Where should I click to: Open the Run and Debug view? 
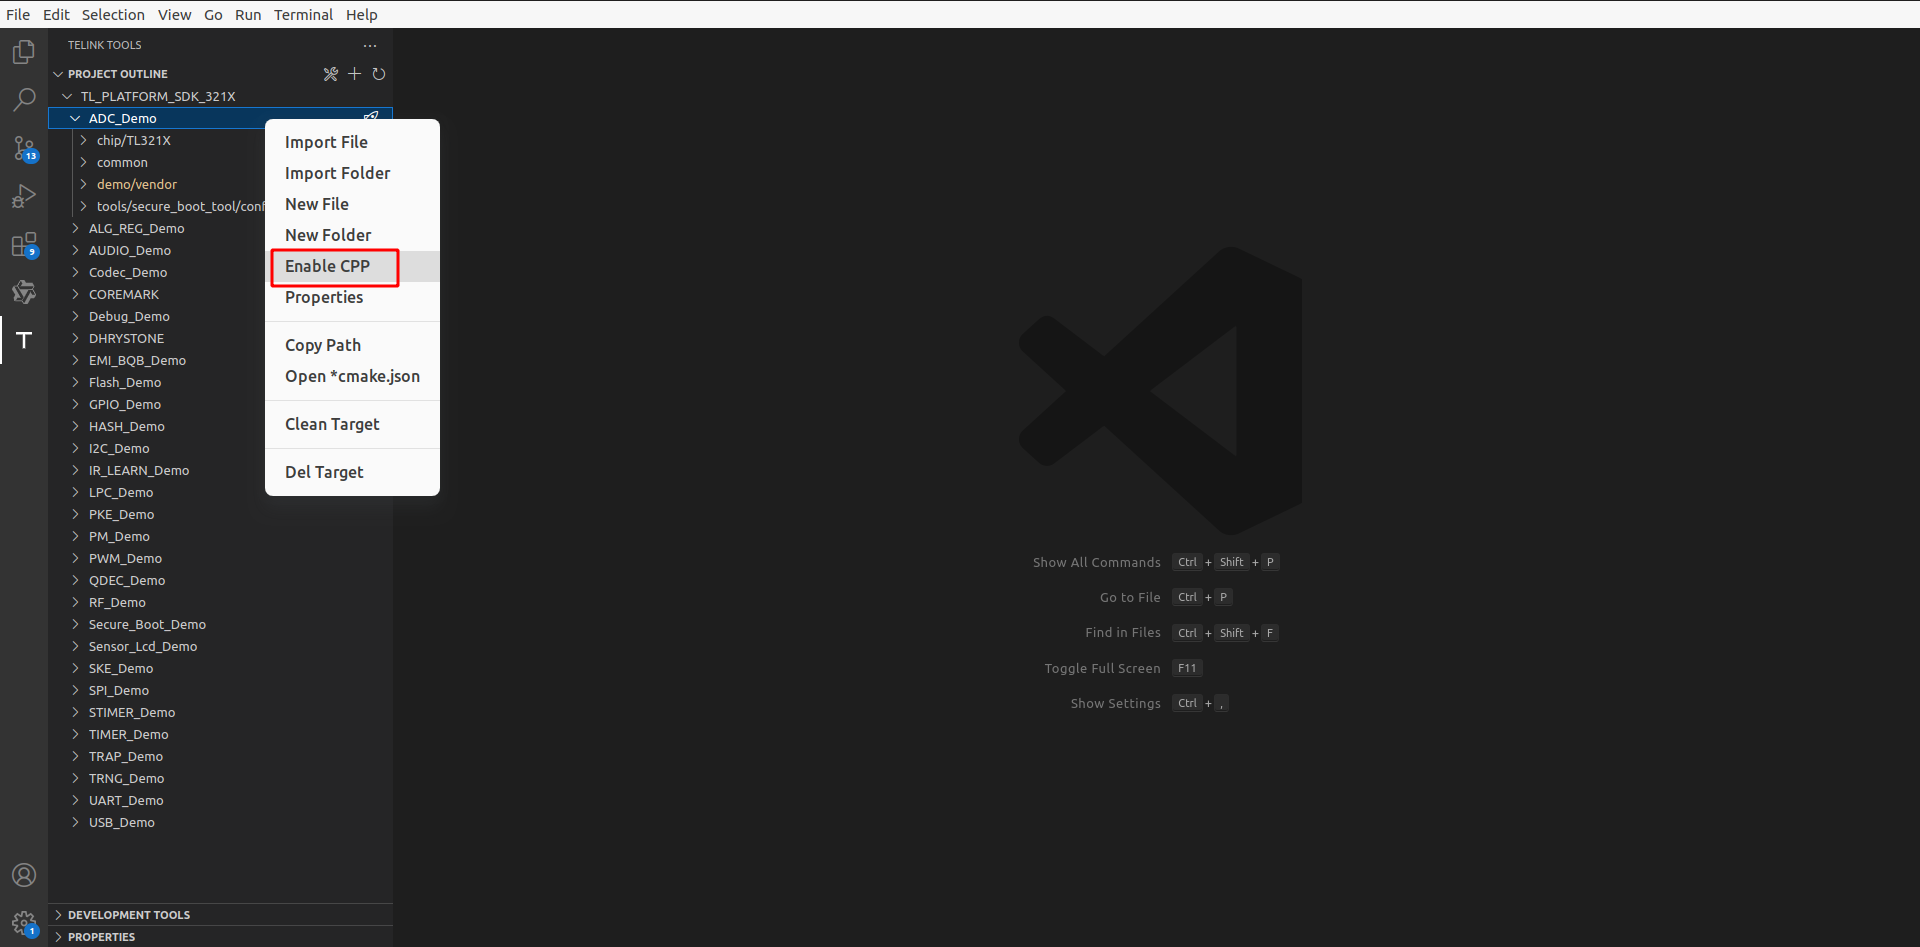pos(23,196)
